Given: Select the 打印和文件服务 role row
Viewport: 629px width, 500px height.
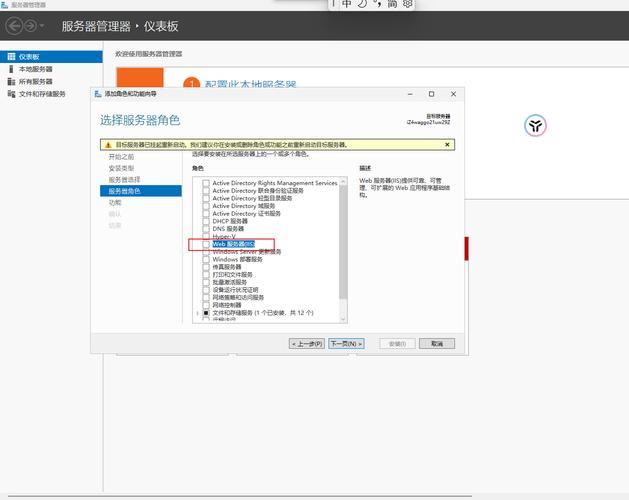Looking at the screenshot, I should click(233, 274).
